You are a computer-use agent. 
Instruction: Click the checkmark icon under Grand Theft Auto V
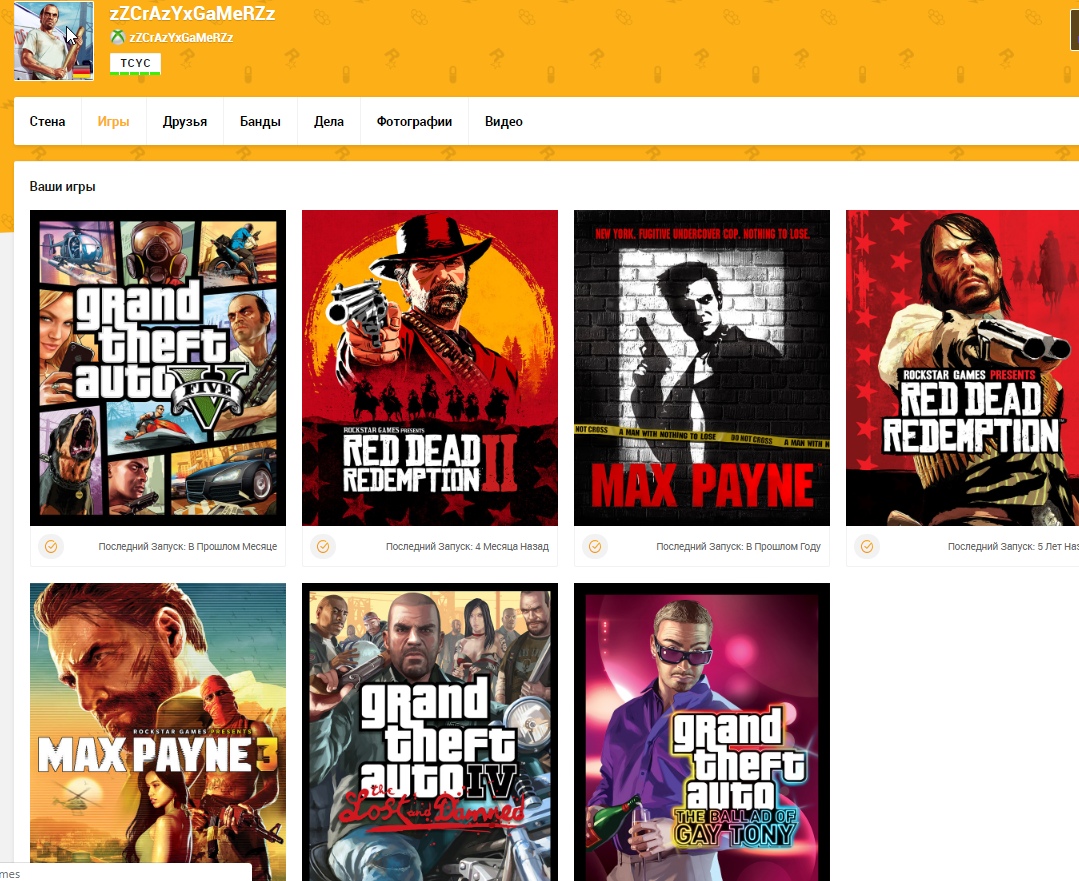(x=51, y=546)
